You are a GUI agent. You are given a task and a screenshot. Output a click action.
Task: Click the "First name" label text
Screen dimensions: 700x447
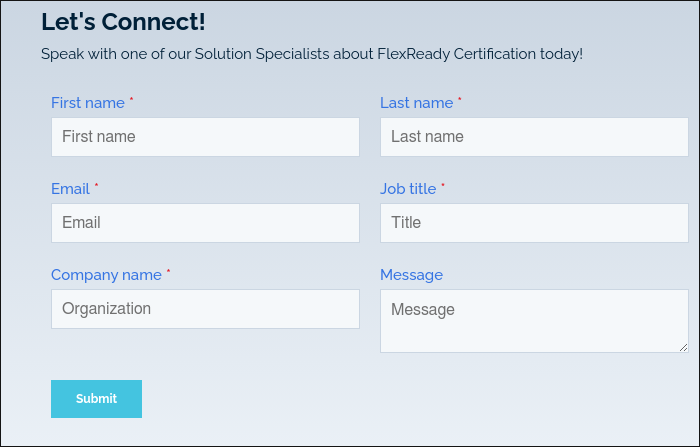click(x=88, y=103)
